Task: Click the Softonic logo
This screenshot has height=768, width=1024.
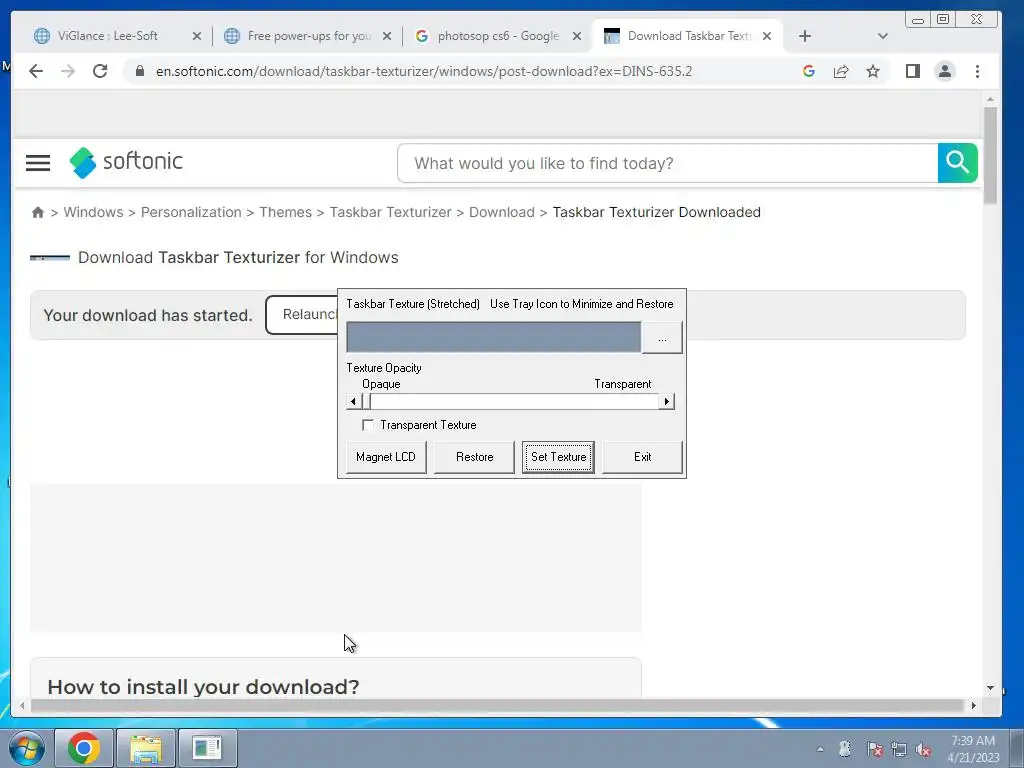Action: (x=126, y=162)
